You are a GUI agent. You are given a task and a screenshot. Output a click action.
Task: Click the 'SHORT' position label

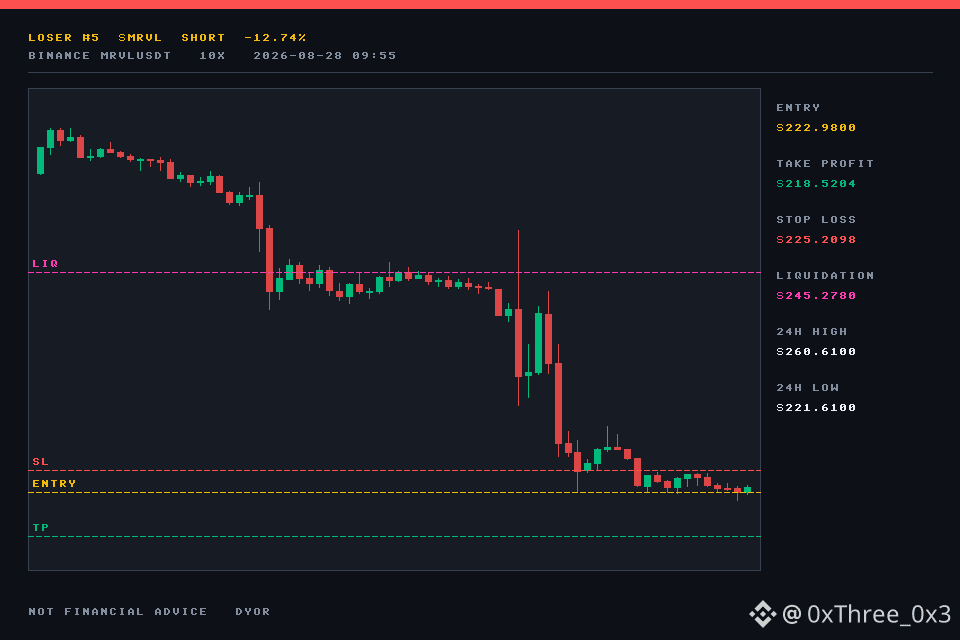203,37
